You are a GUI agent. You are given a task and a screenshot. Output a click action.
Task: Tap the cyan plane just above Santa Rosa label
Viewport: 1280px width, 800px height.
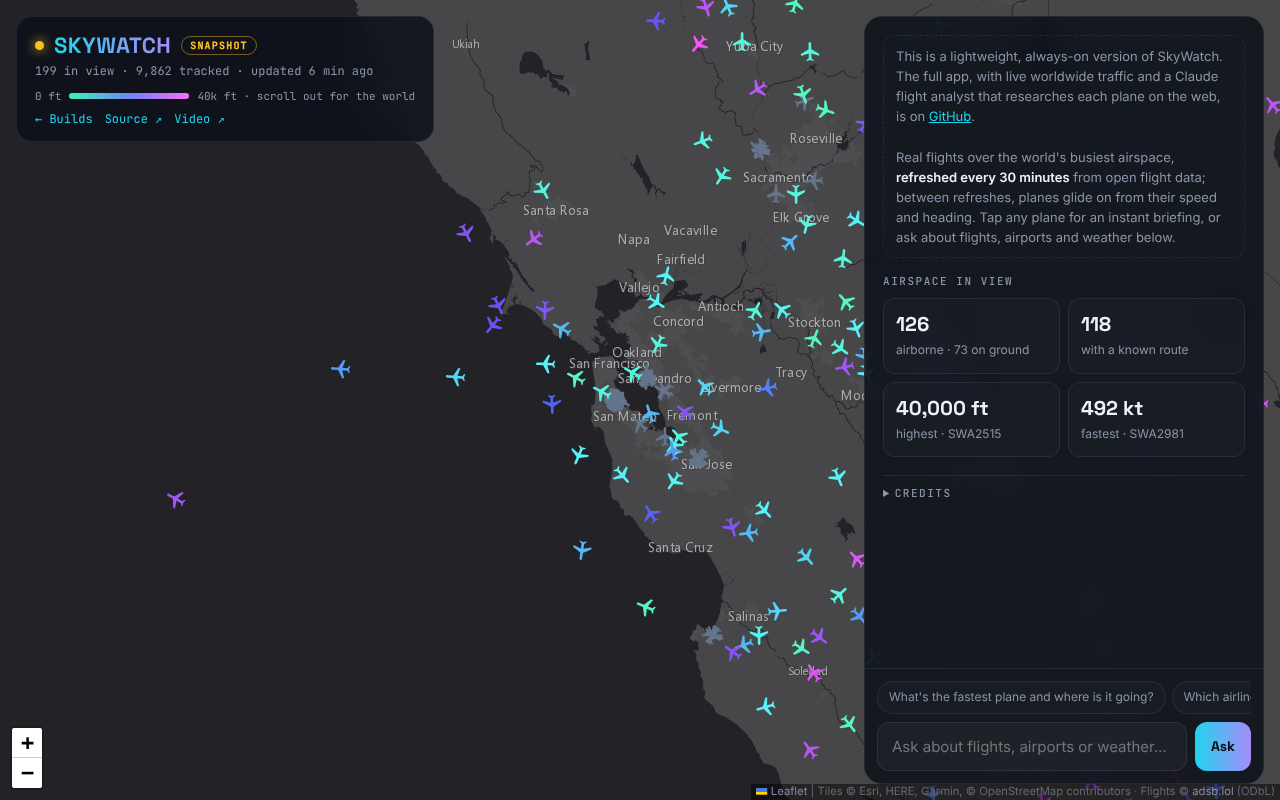(542, 189)
